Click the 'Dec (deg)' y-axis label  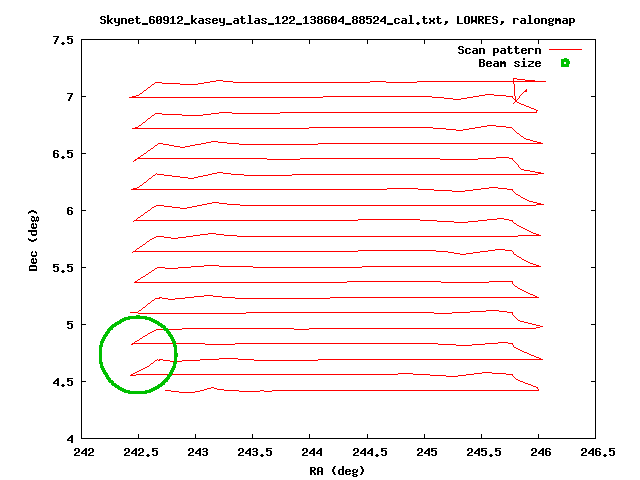(x=33, y=240)
